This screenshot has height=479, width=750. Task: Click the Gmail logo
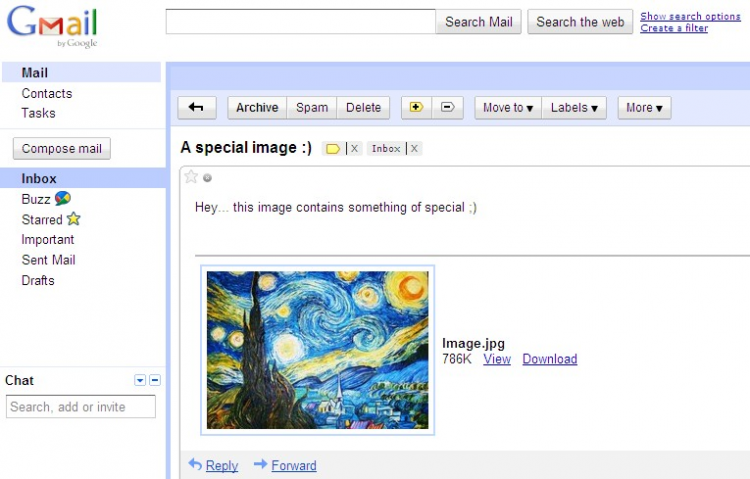pos(52,26)
